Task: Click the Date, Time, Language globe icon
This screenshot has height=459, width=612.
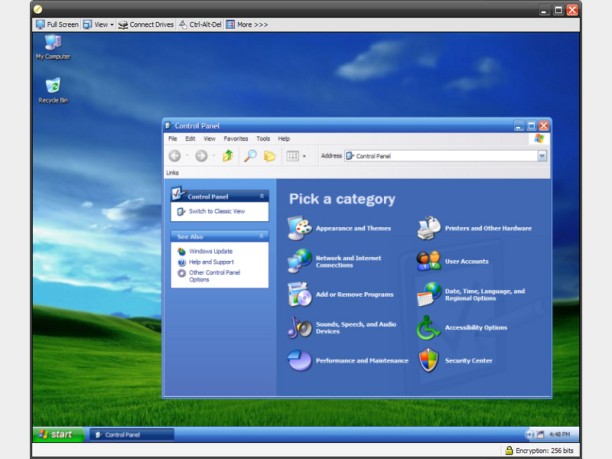Action: tap(429, 294)
